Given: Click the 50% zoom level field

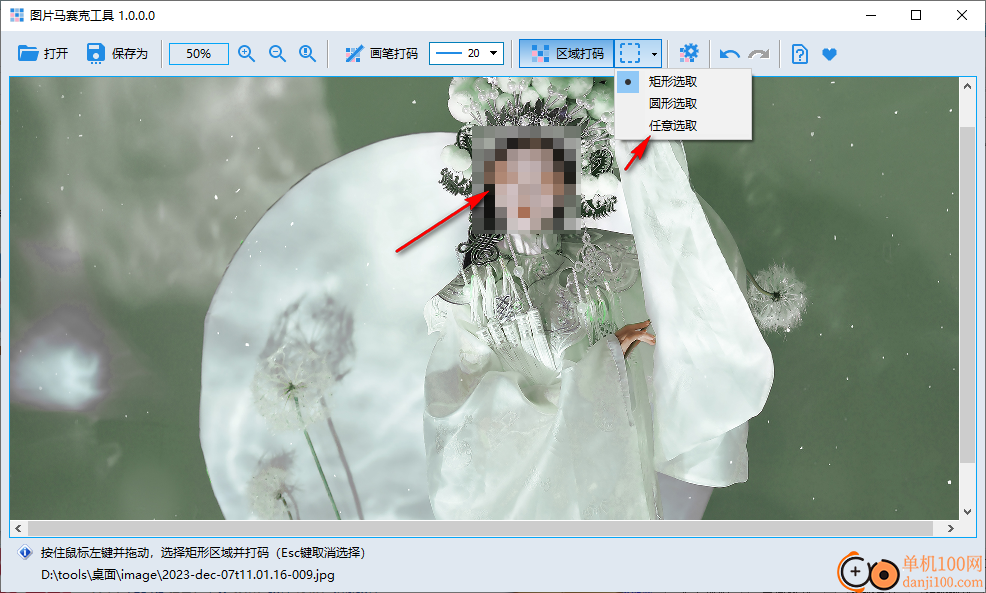Looking at the screenshot, I should [x=199, y=53].
